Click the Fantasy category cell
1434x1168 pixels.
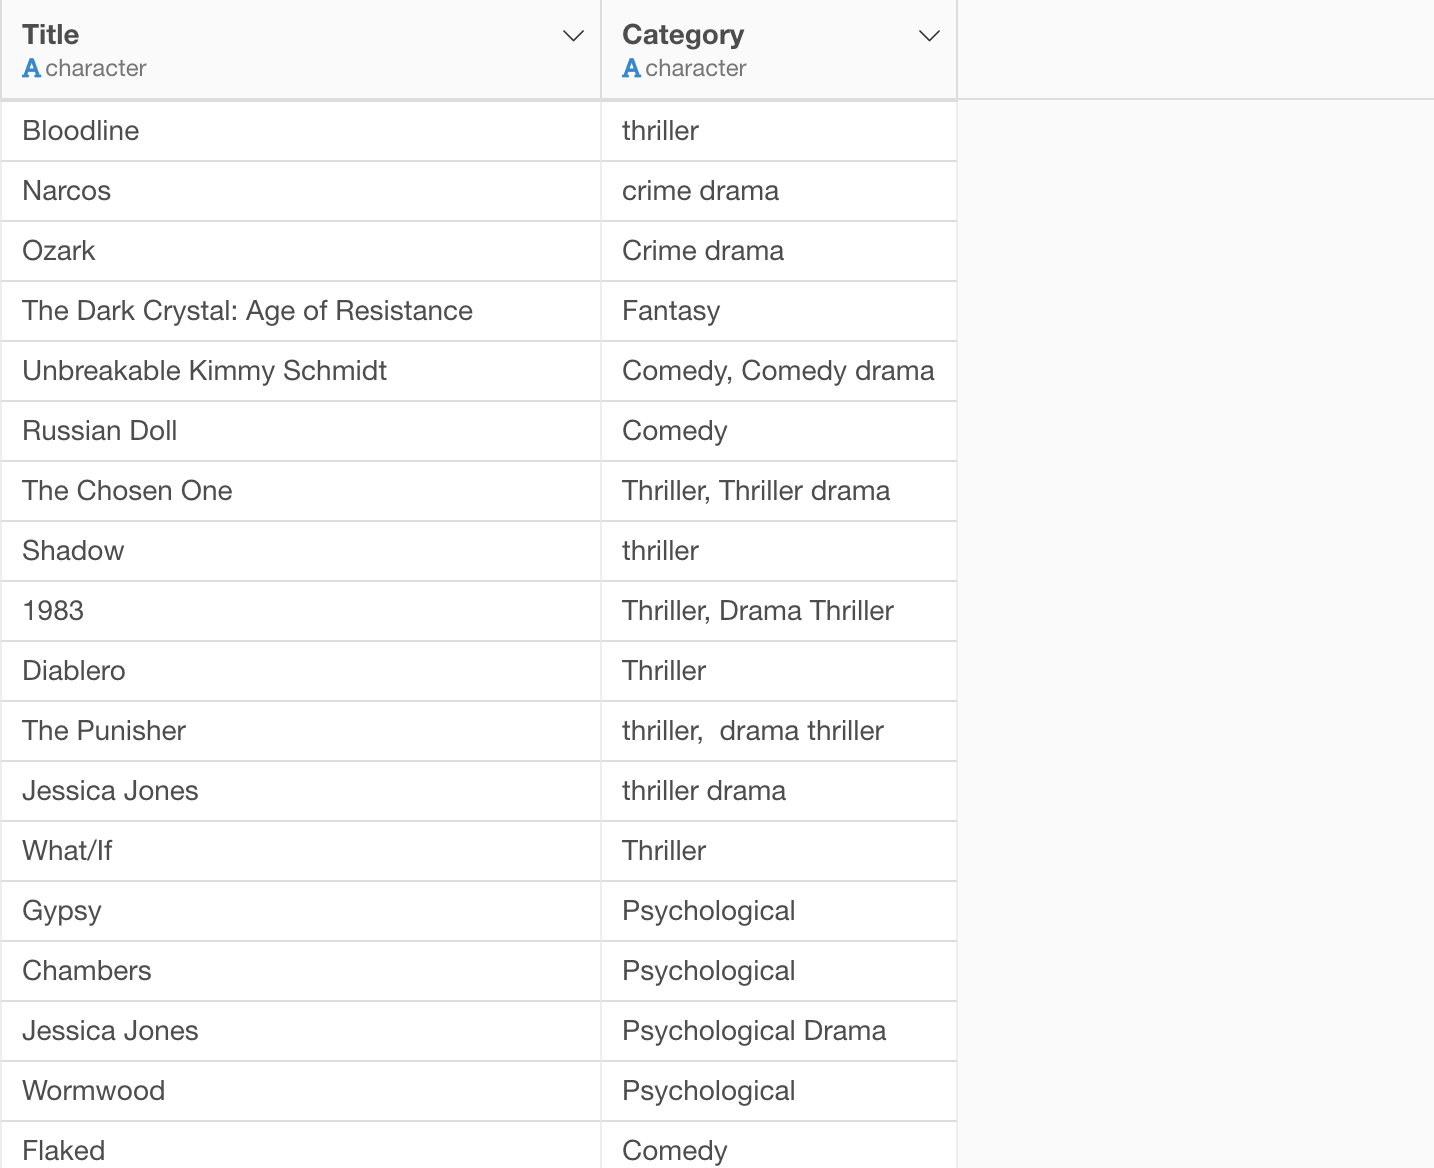click(x=779, y=311)
